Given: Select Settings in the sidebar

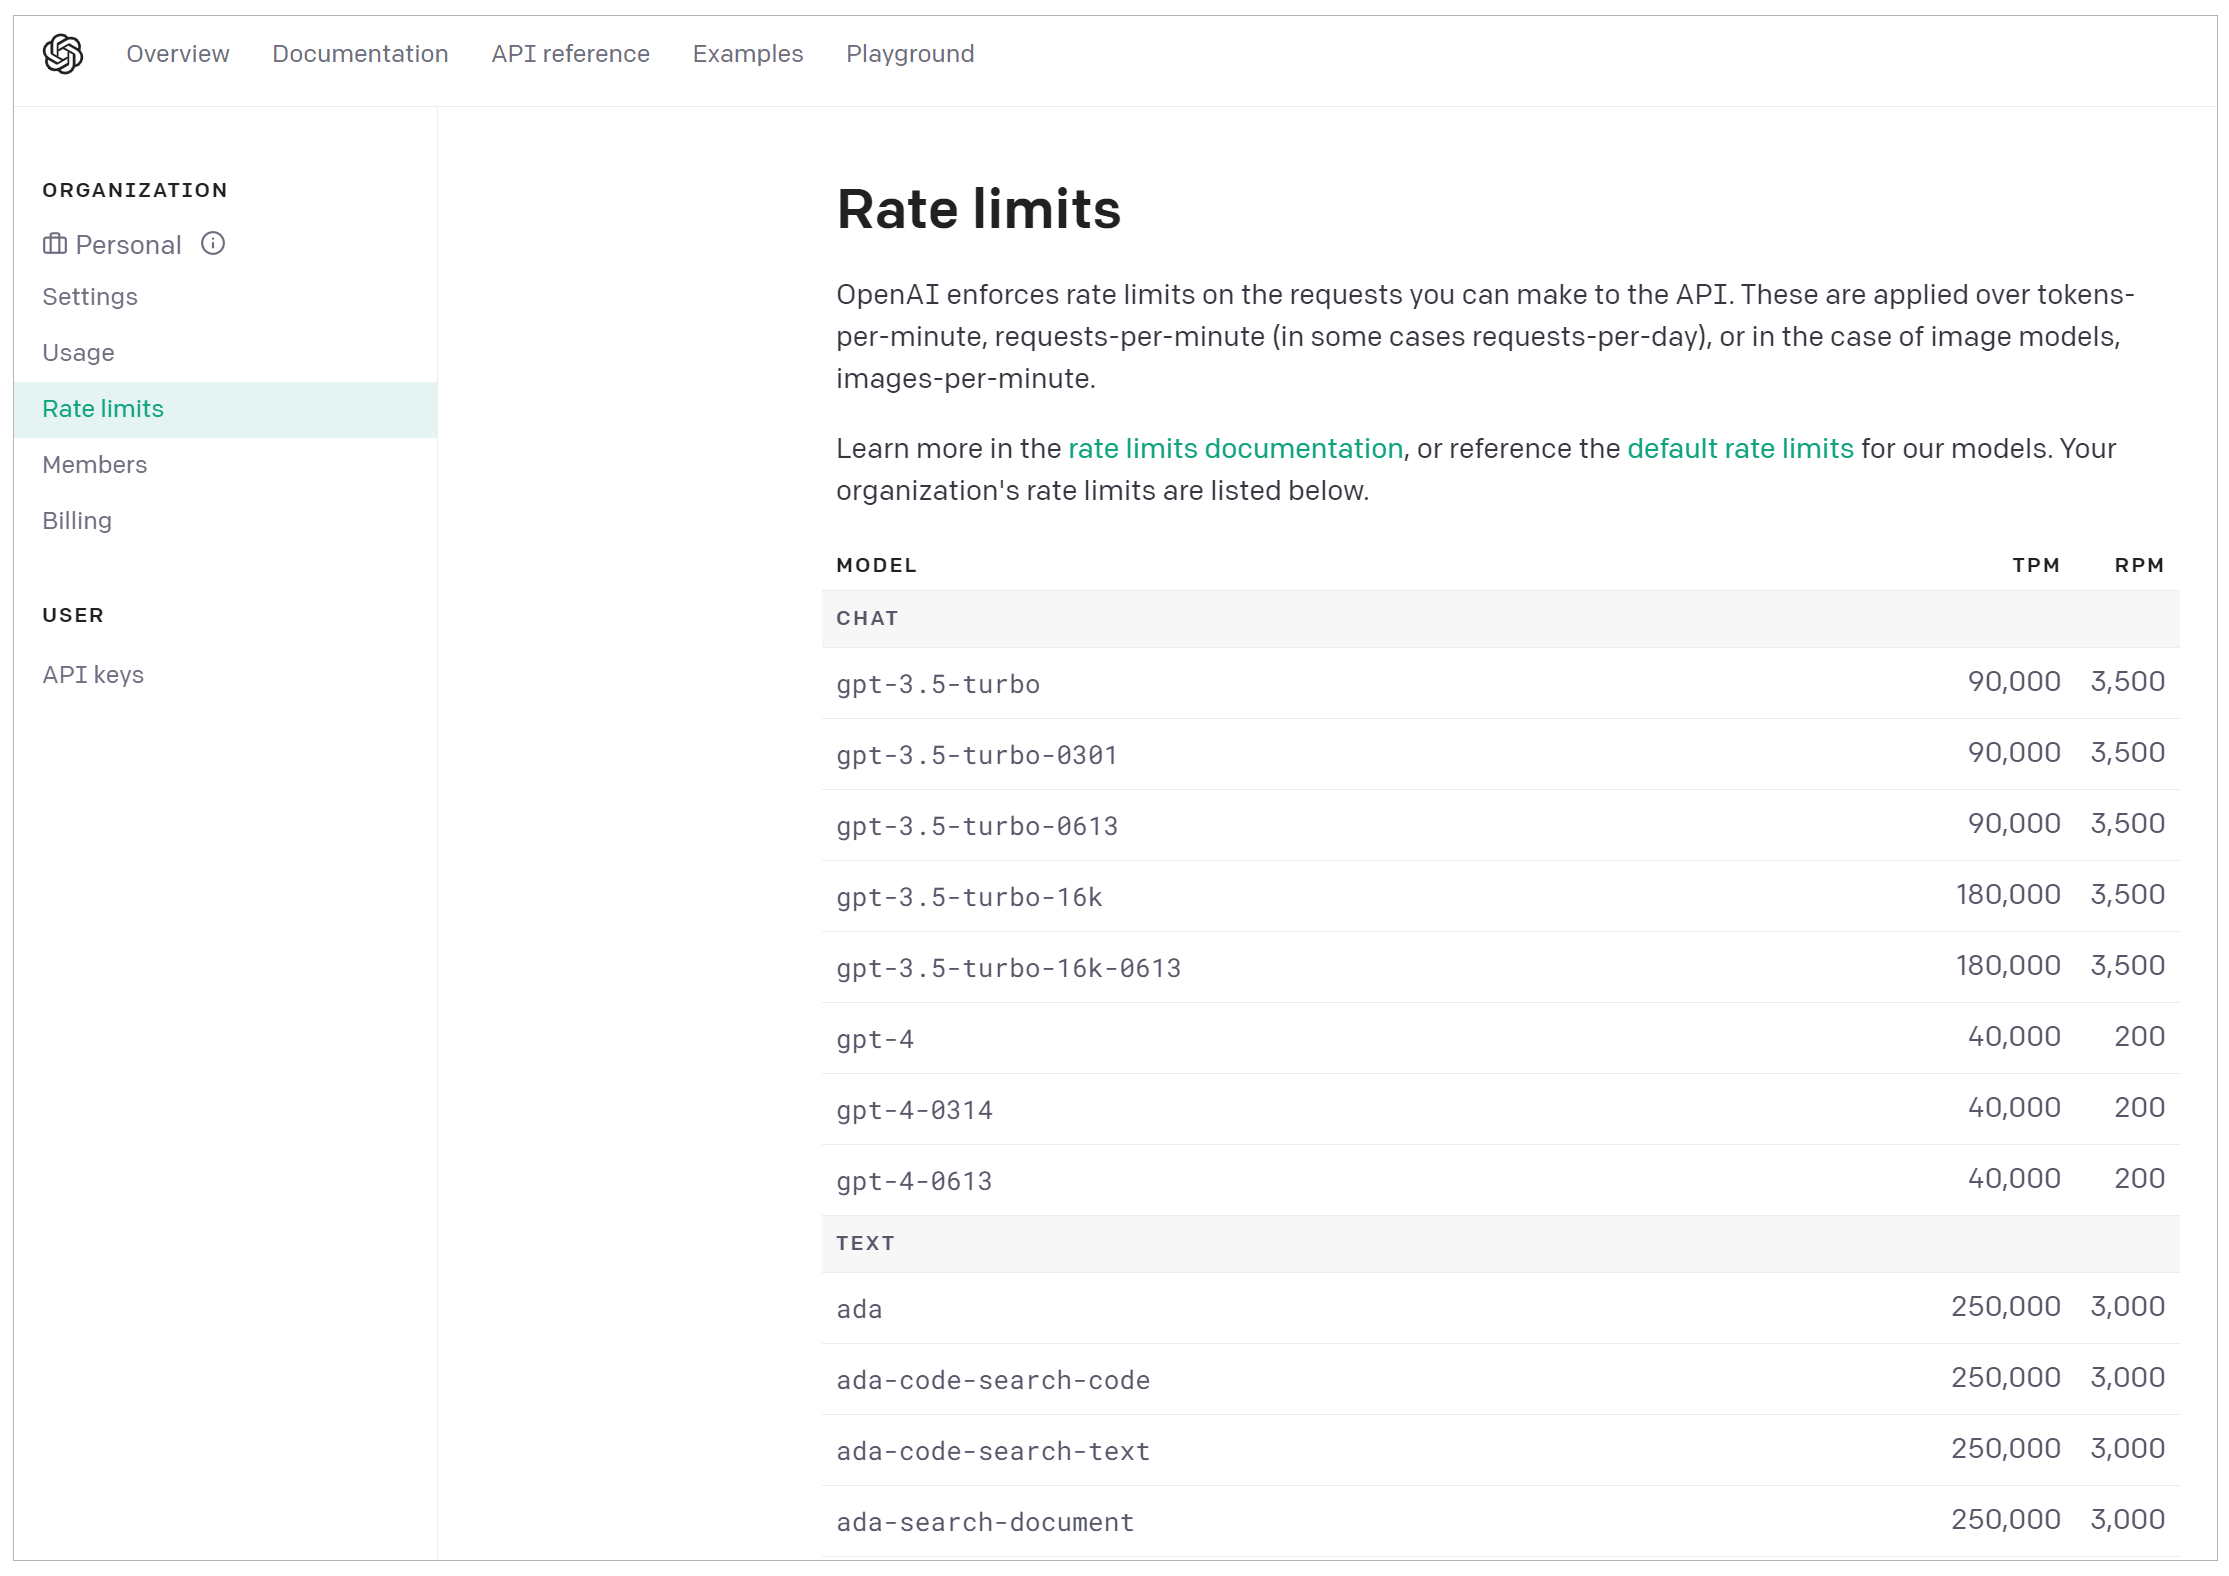Looking at the screenshot, I should 90,297.
